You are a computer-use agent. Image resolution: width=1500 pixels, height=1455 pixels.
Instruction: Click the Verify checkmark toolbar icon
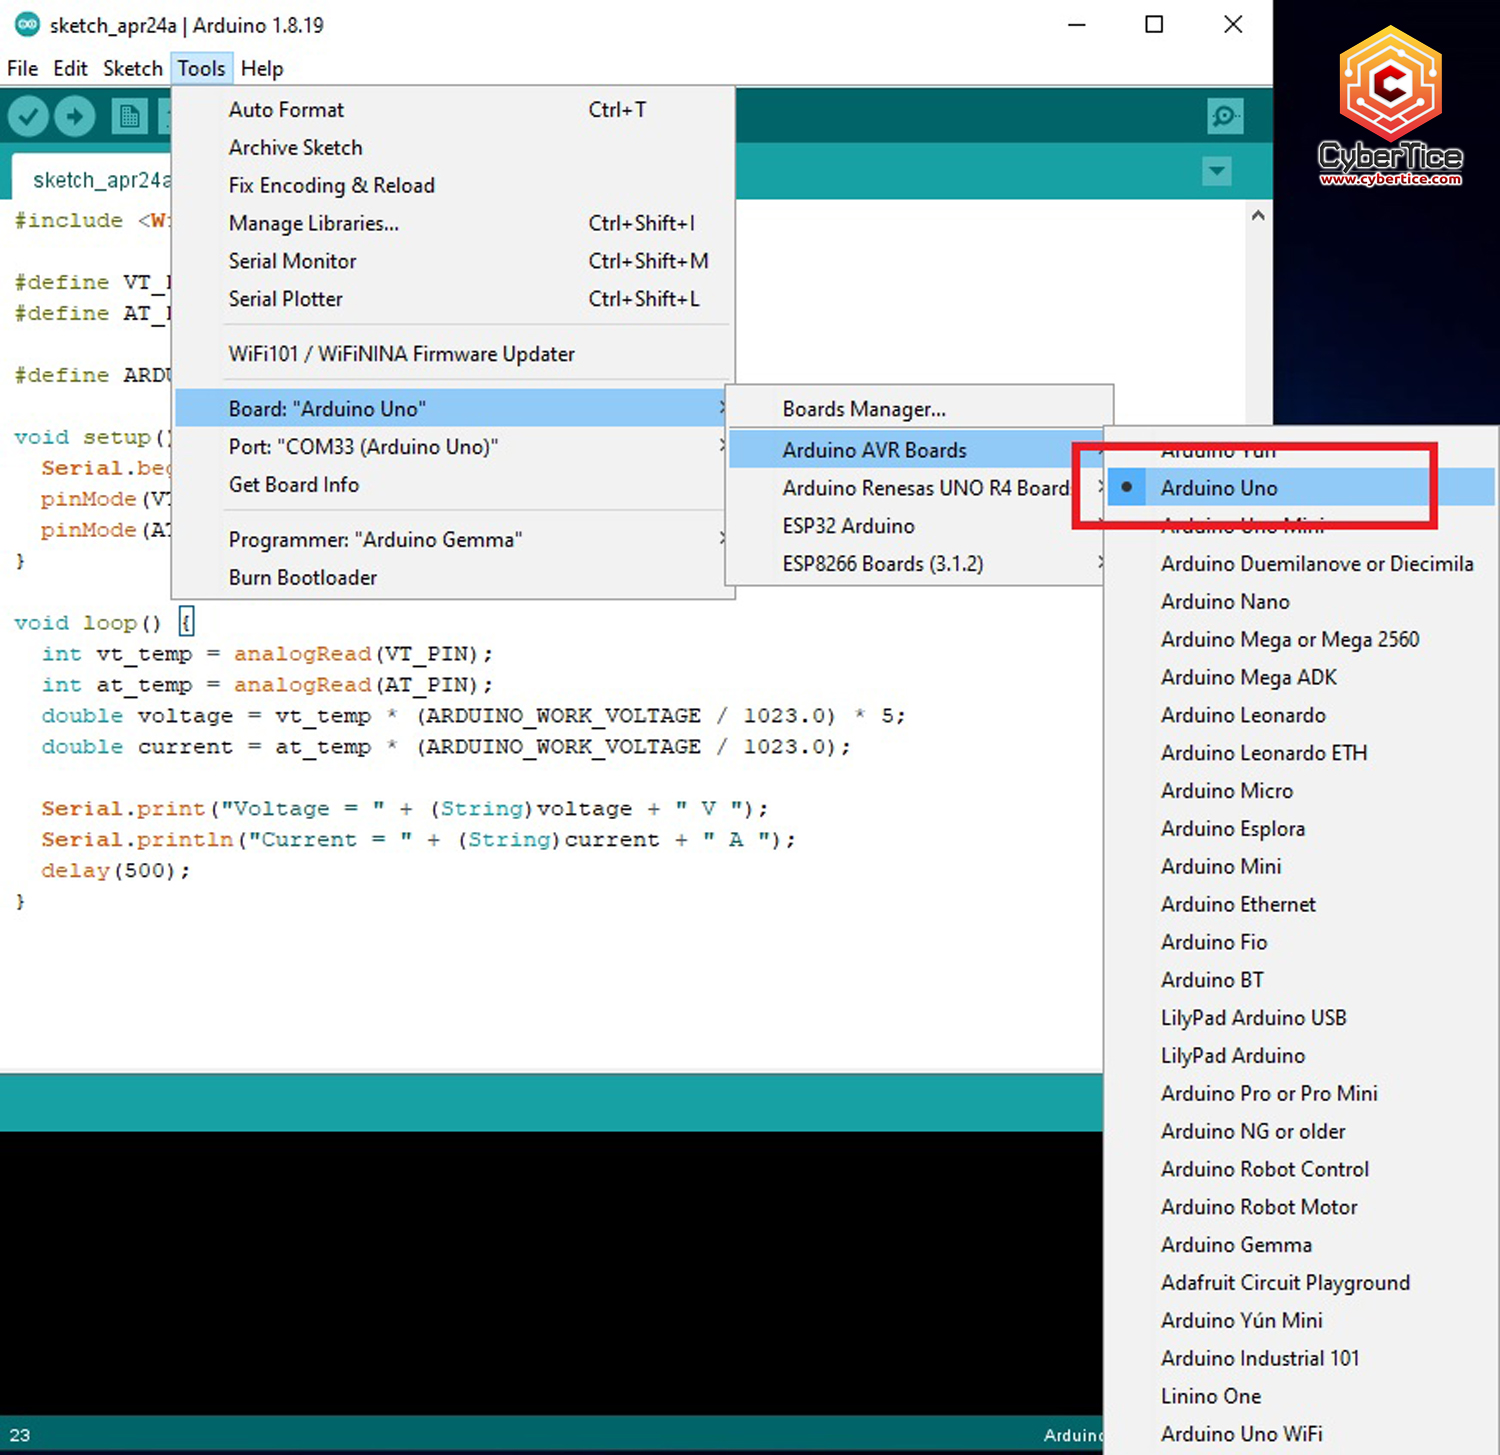point(29,117)
